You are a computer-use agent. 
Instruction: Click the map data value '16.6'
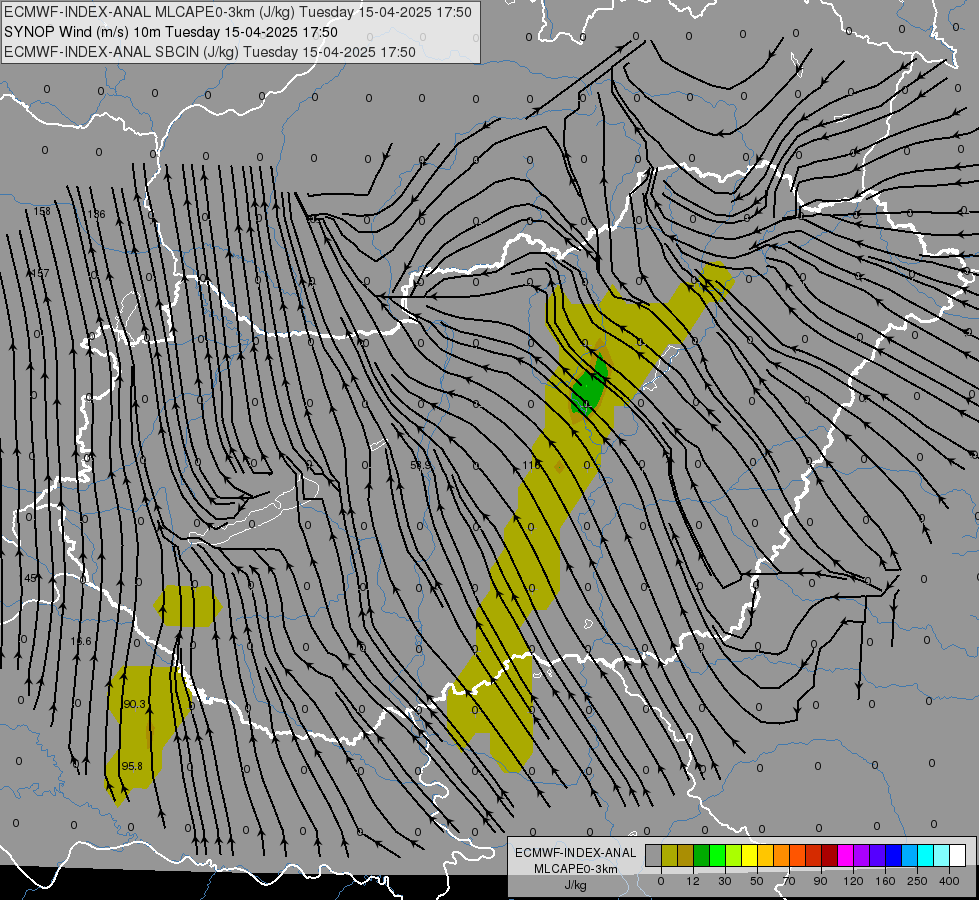click(81, 641)
